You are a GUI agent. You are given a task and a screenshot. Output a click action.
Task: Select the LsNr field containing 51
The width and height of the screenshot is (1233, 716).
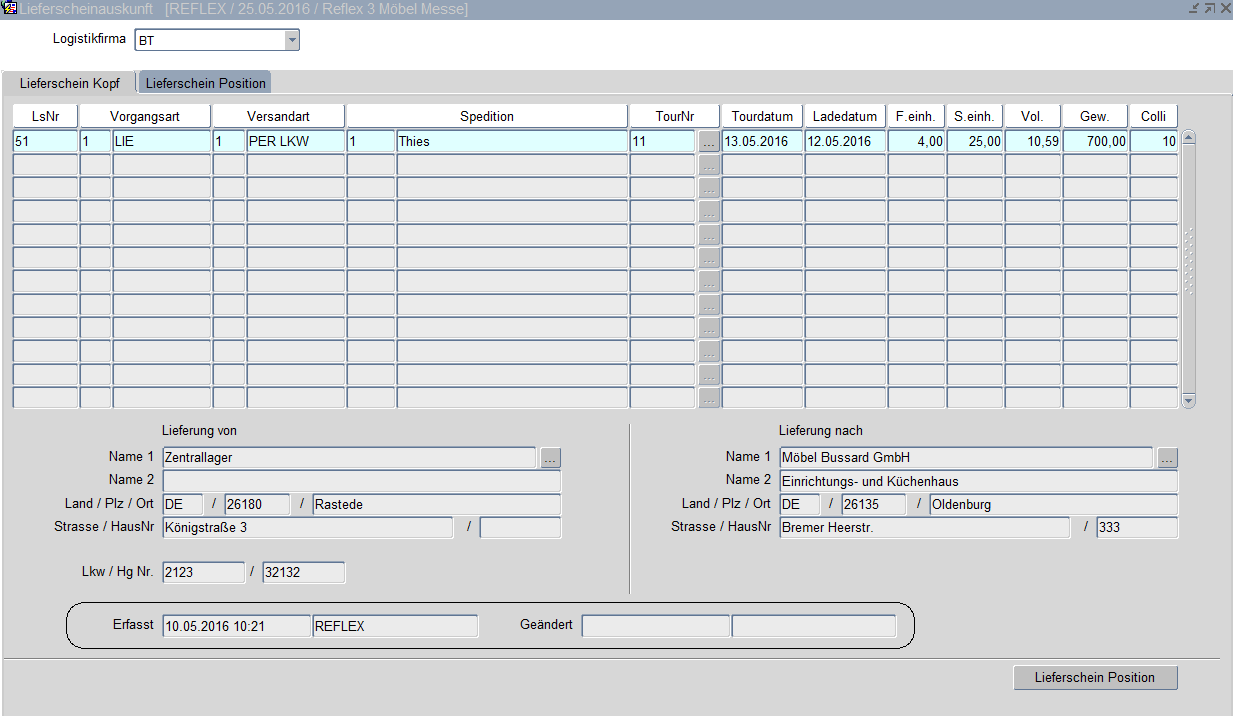45,142
